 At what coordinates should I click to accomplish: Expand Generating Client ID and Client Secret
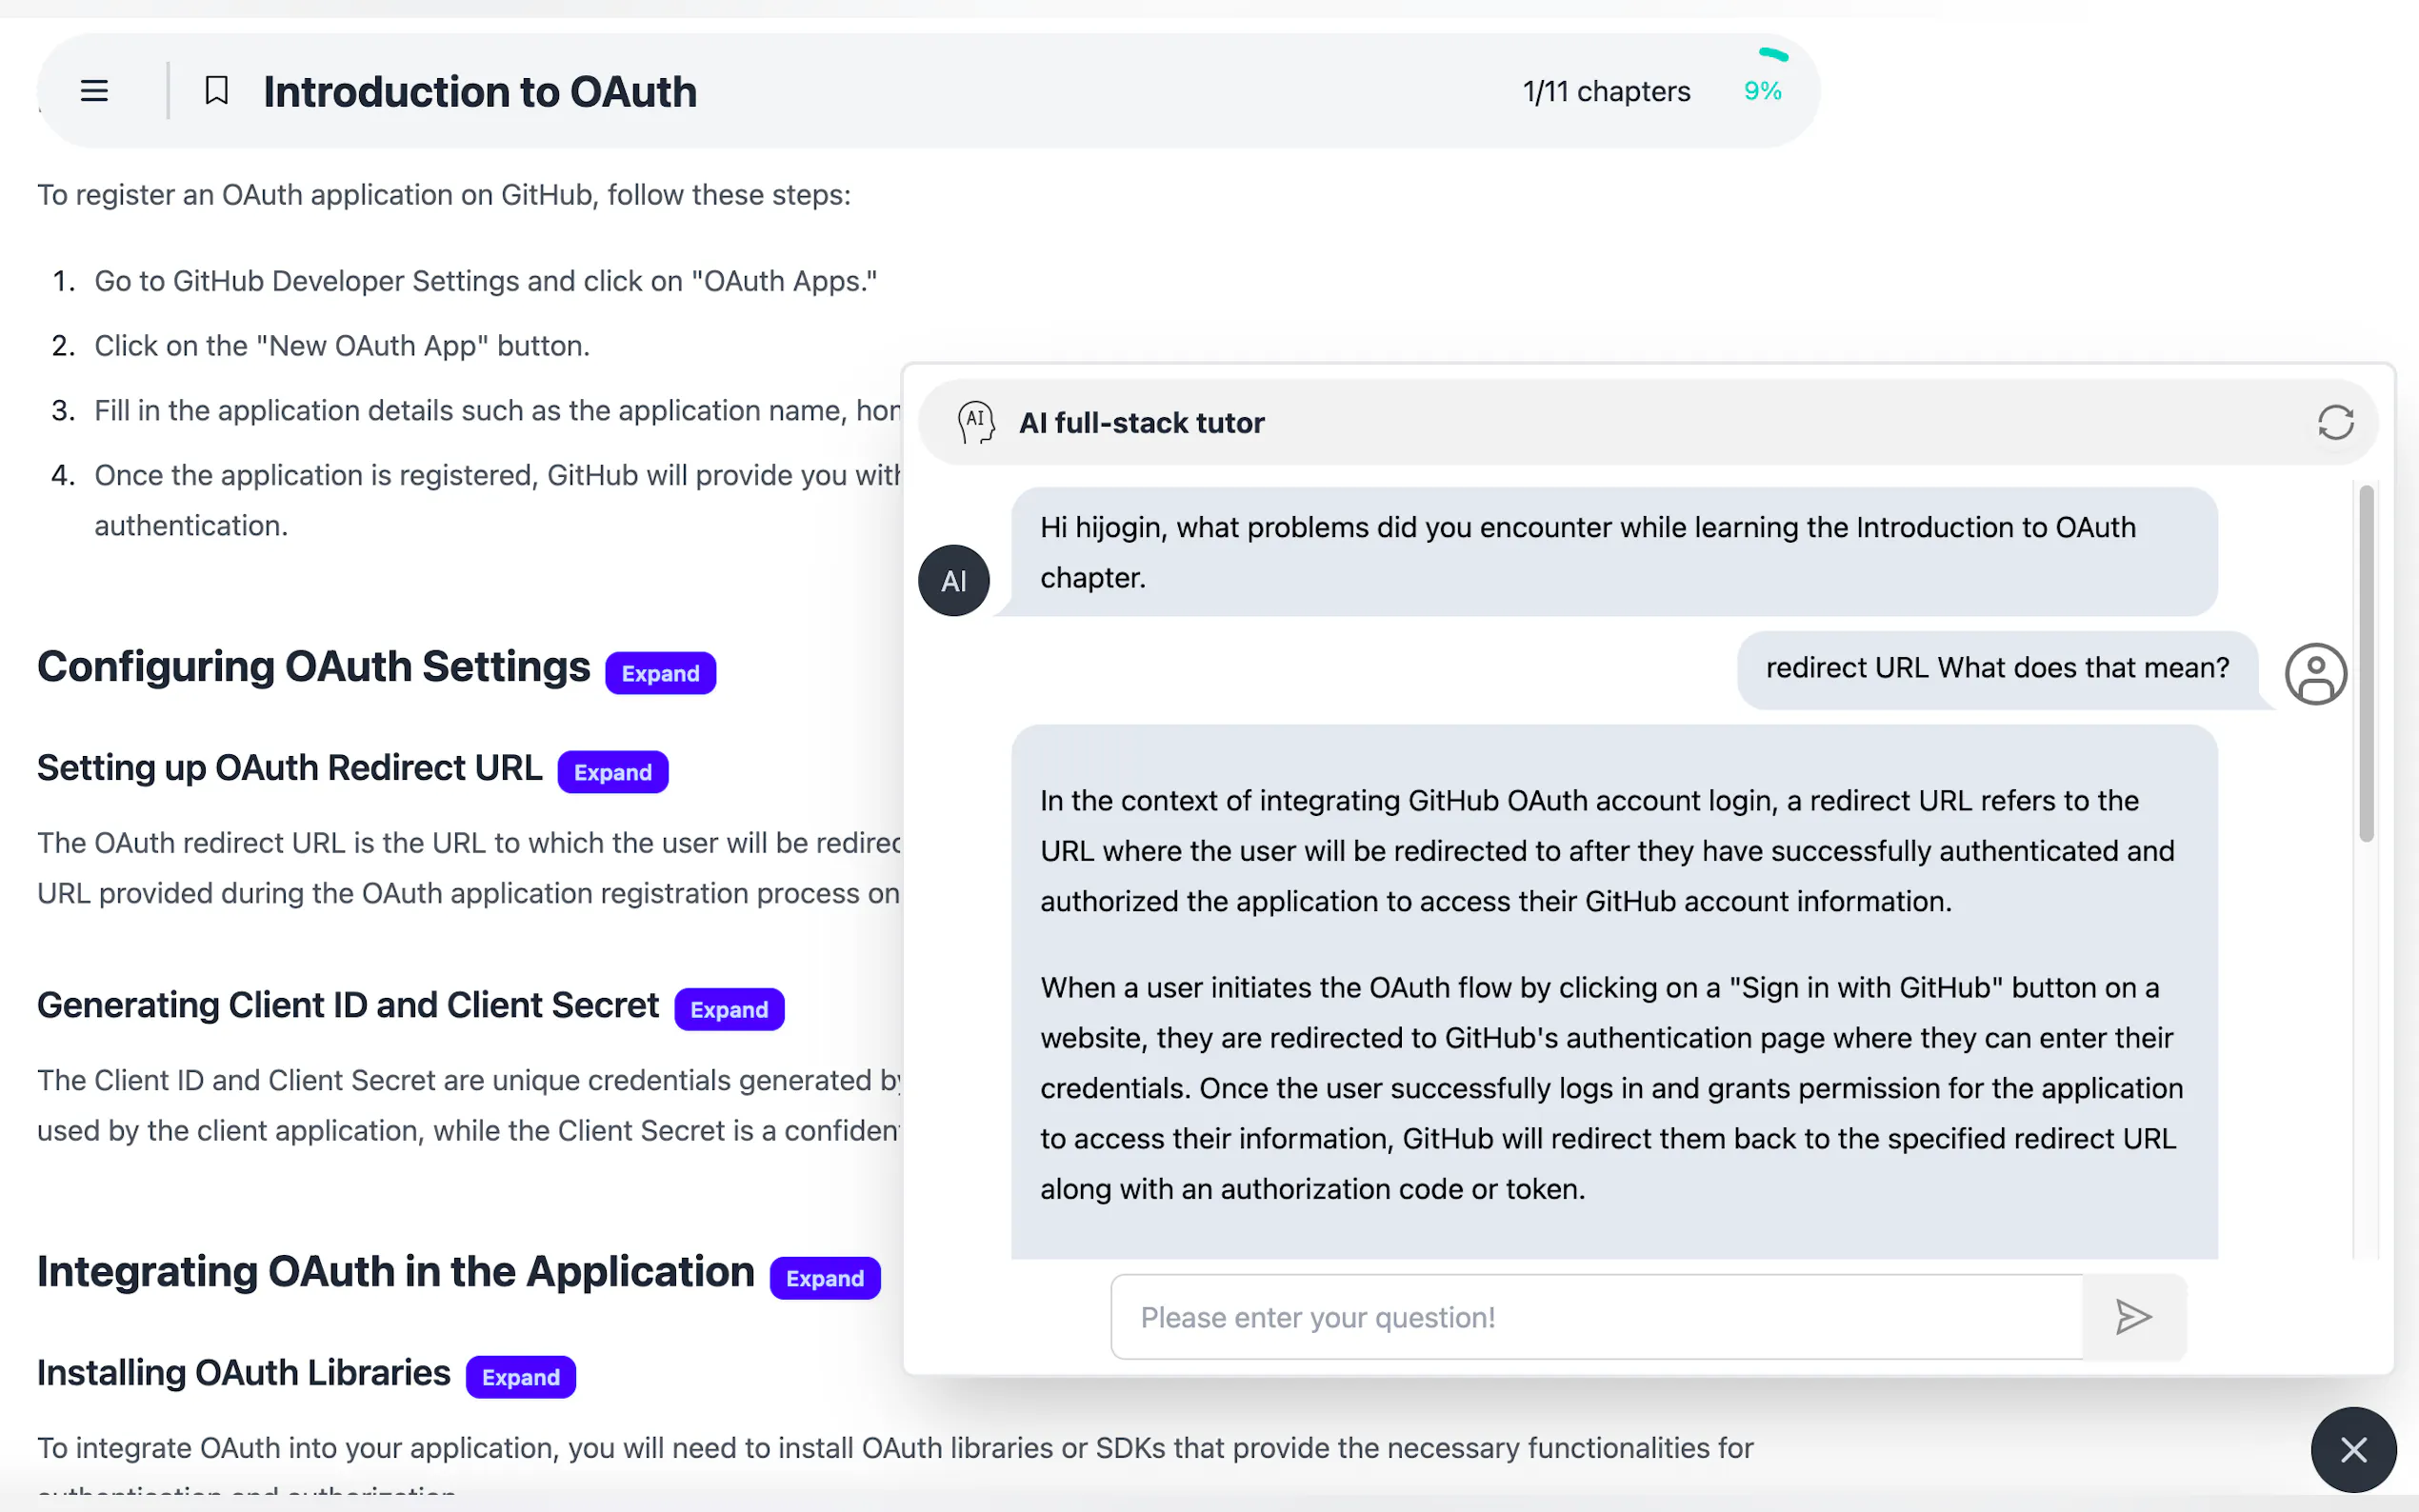(x=729, y=1010)
